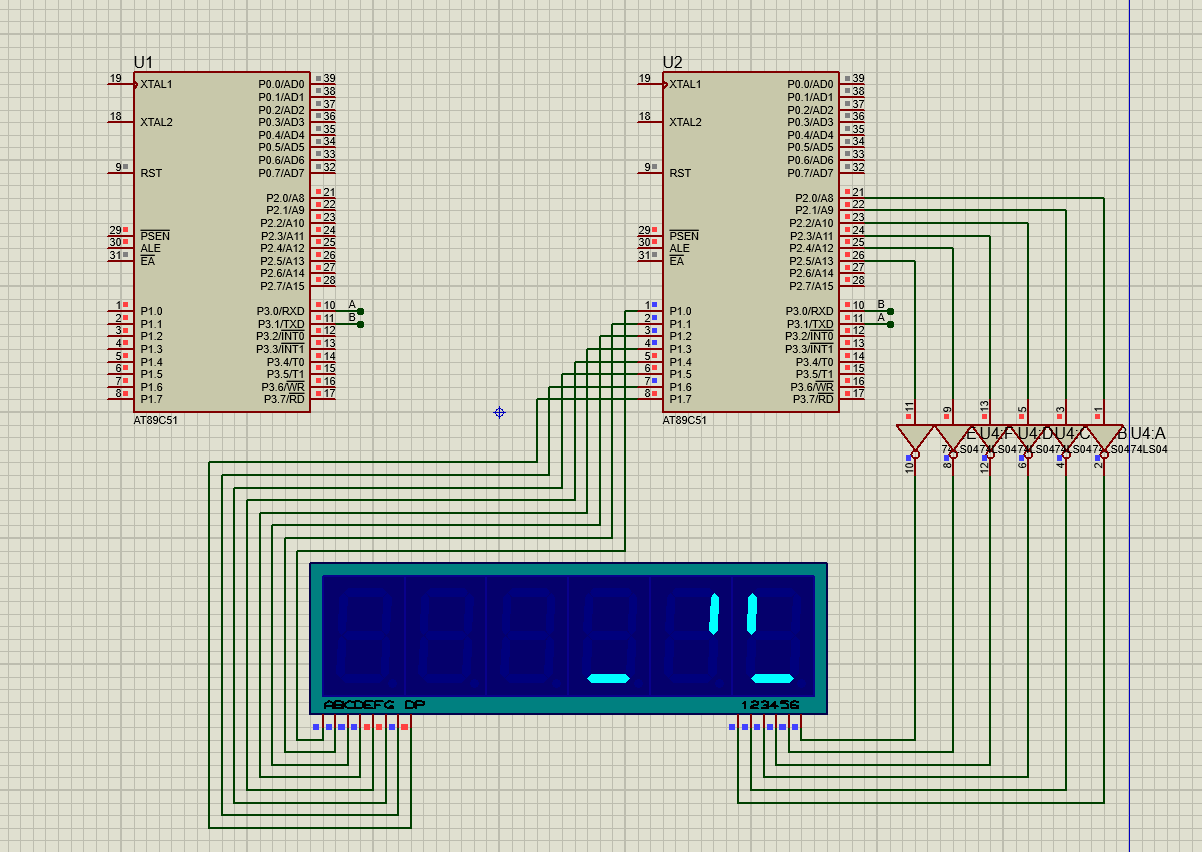Select the six-digit seven-segment display component
Screen dimensions: 1202x852
click(x=568, y=638)
